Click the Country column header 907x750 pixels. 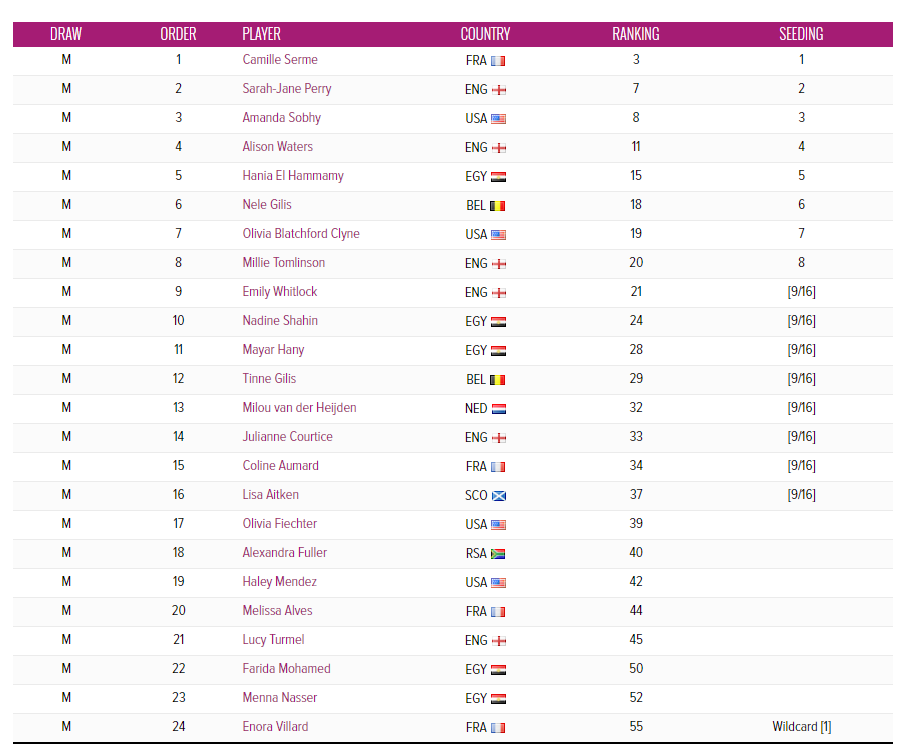coord(485,34)
